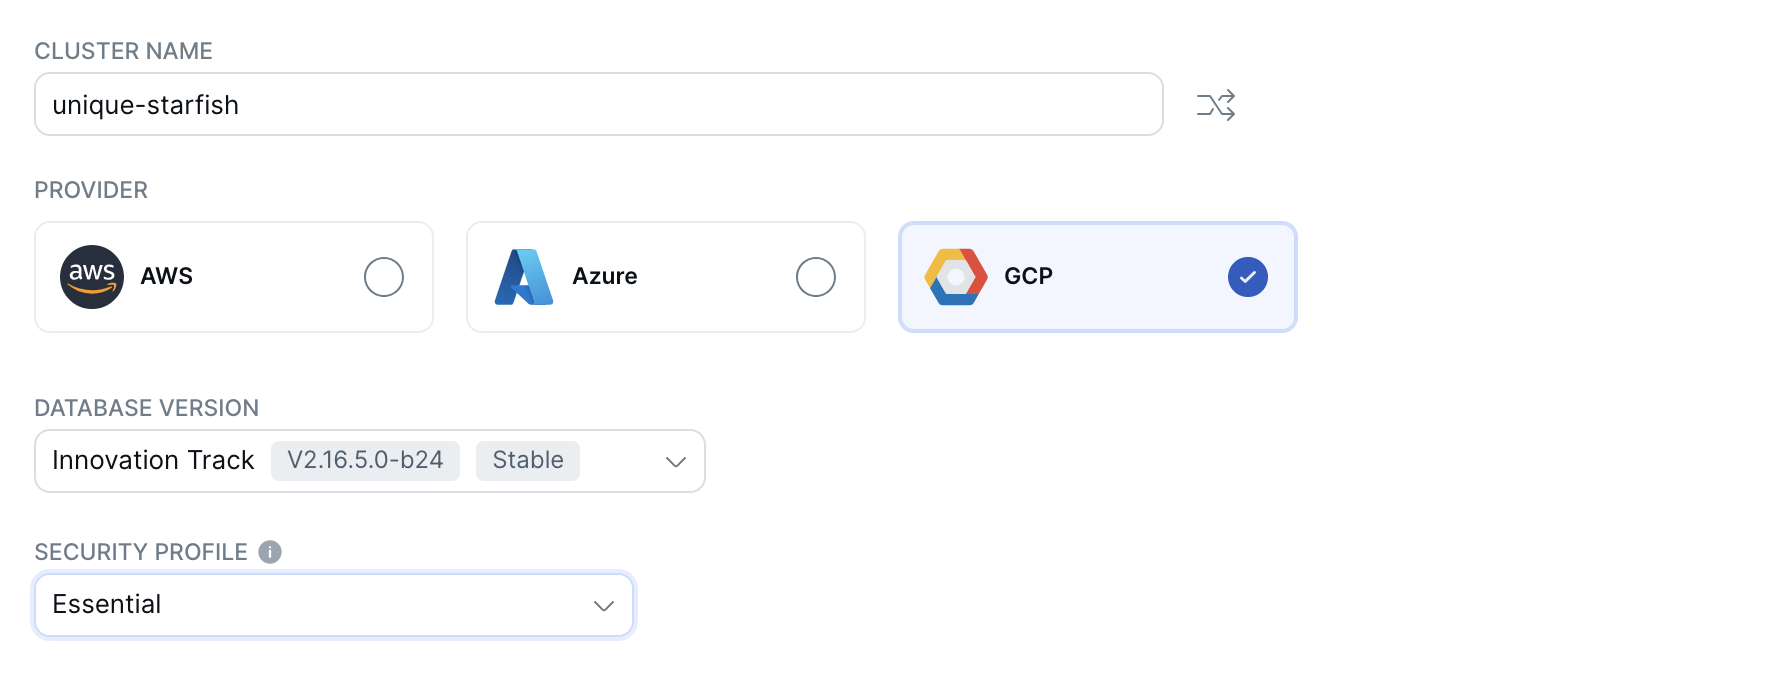Click the AWS logo icon
The image size is (1790, 674).
[x=92, y=277]
